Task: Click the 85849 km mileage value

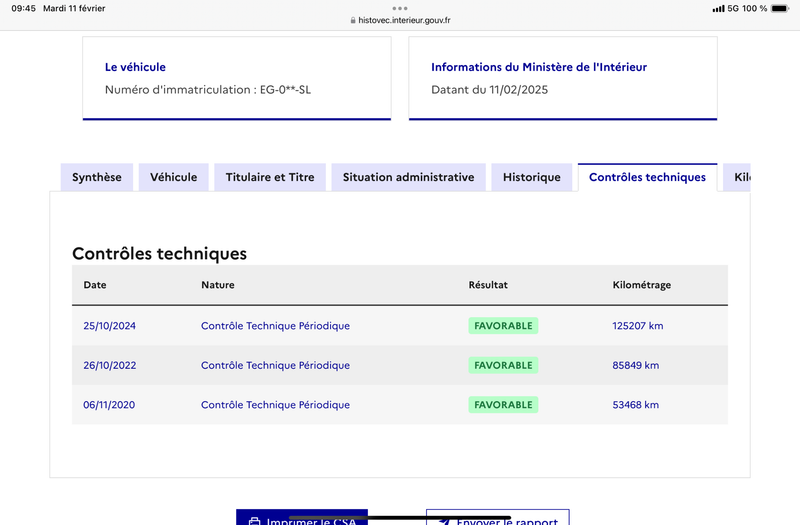Action: 636,365
